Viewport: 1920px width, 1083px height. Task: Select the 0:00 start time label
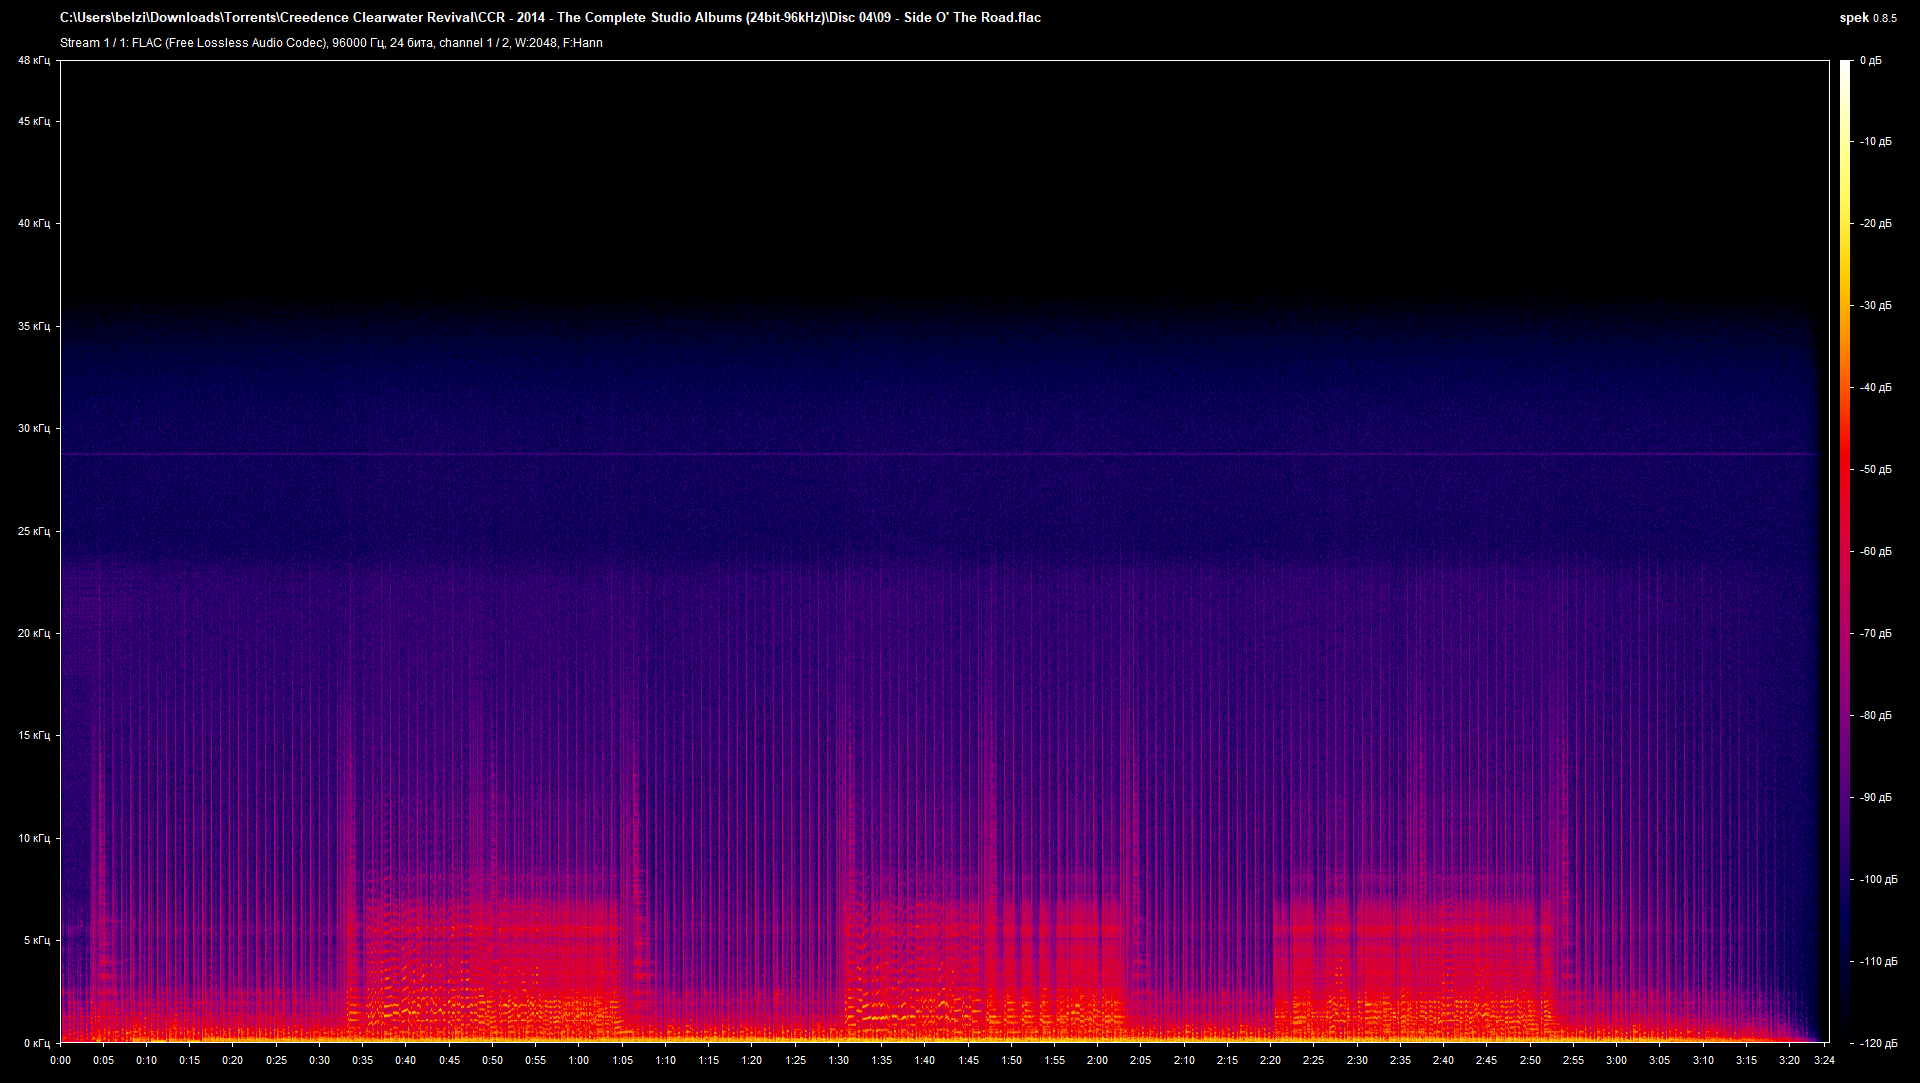pos(62,1060)
